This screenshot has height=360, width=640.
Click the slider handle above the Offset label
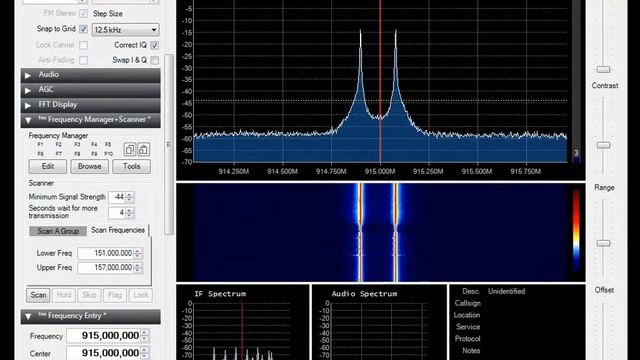pos(603,244)
